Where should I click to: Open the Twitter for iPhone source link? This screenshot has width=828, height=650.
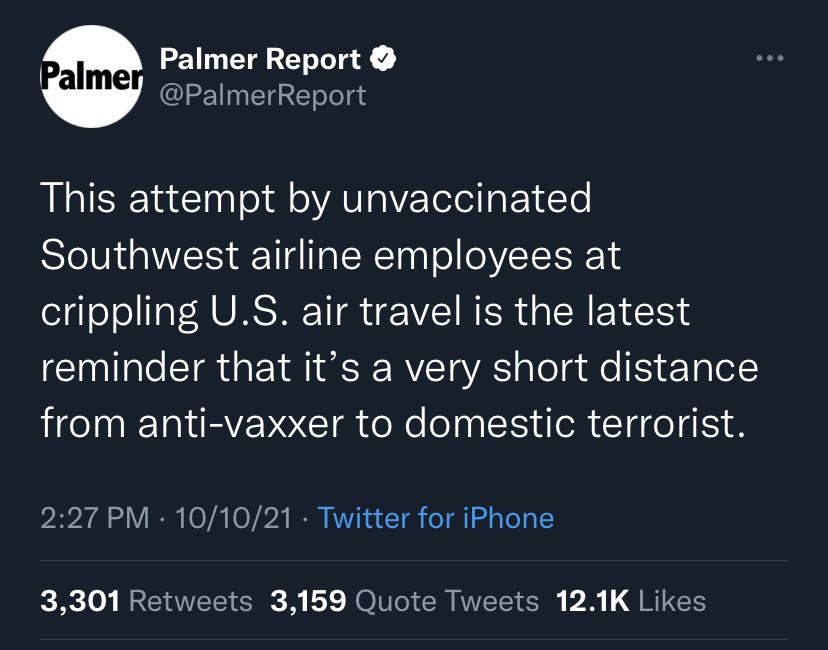(x=435, y=518)
